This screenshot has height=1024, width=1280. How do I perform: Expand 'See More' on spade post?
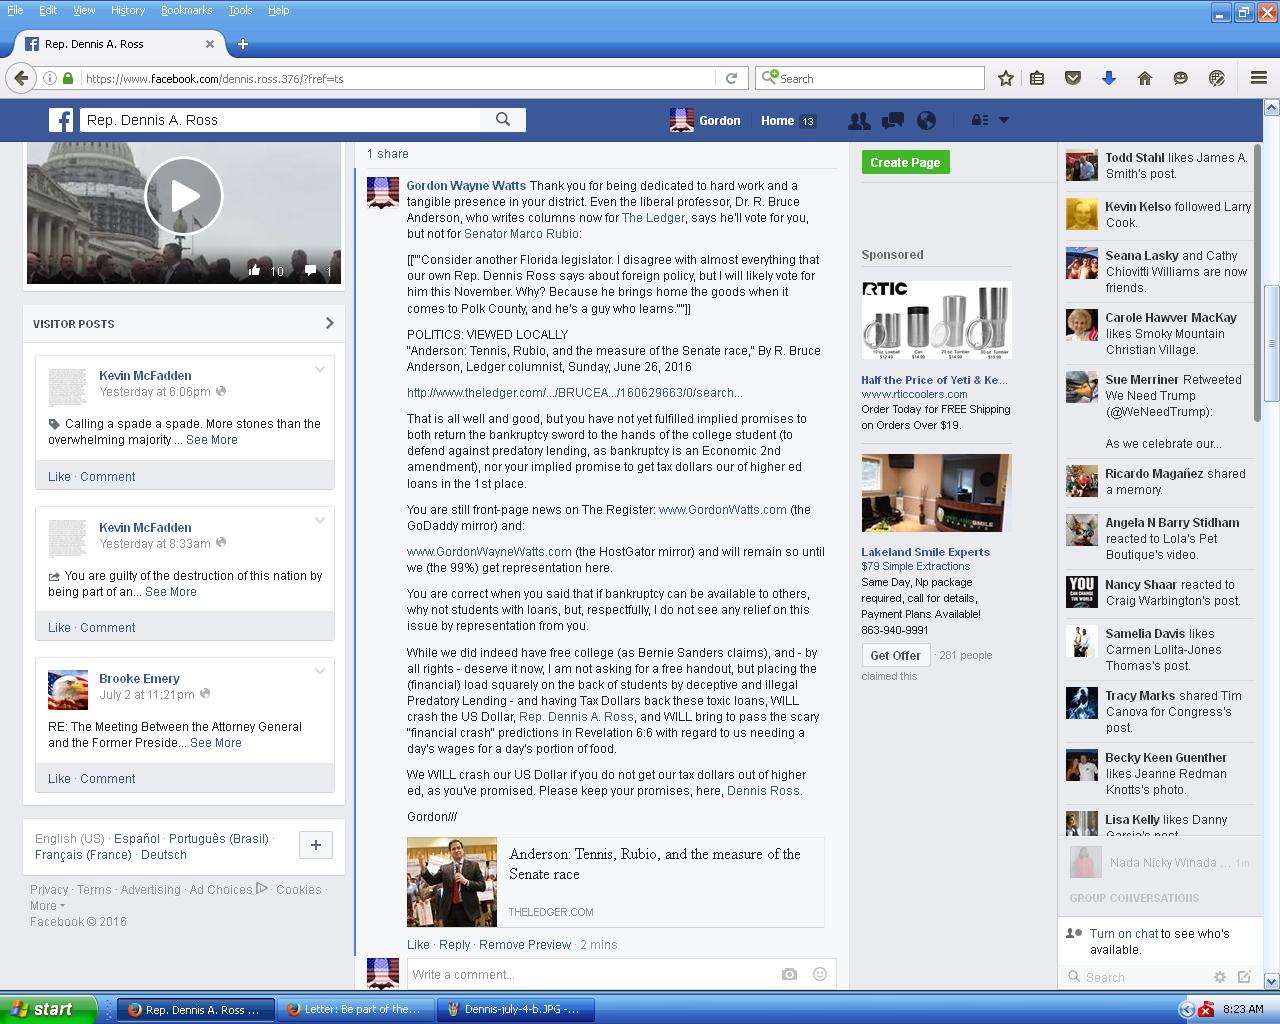[x=212, y=440]
